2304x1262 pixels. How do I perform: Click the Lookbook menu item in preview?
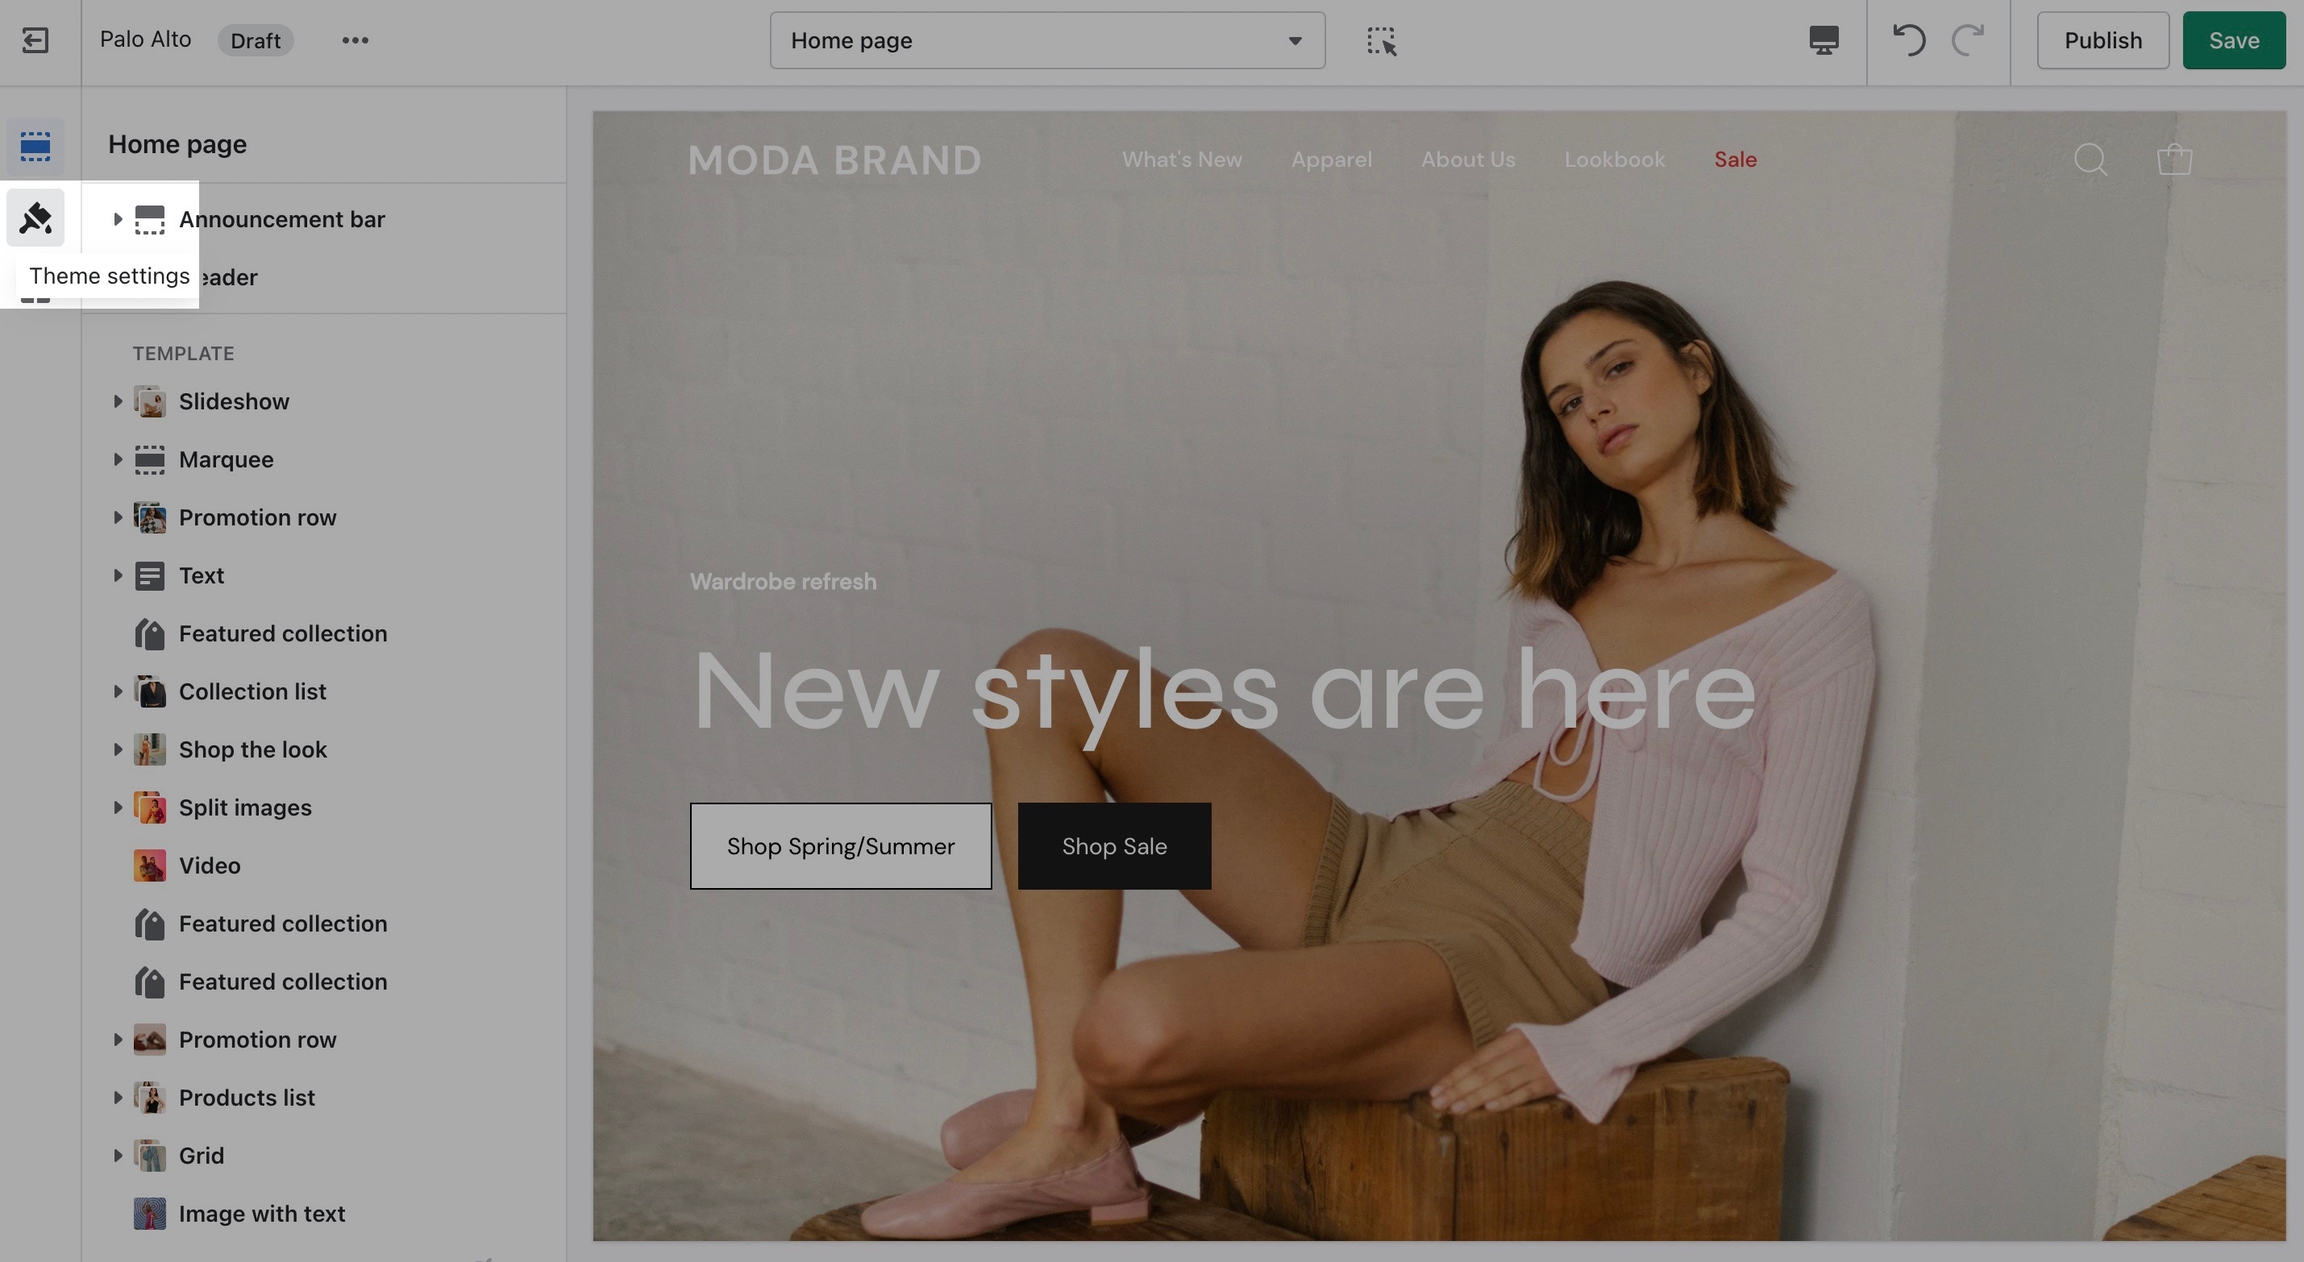pyautogui.click(x=1614, y=159)
